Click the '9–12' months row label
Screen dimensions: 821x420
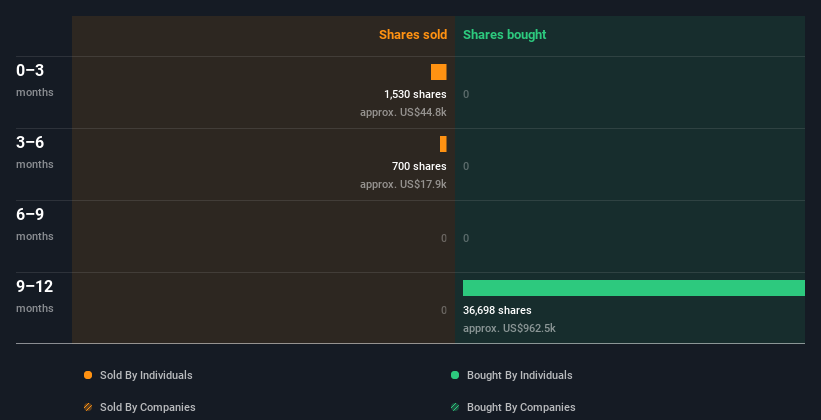click(35, 286)
